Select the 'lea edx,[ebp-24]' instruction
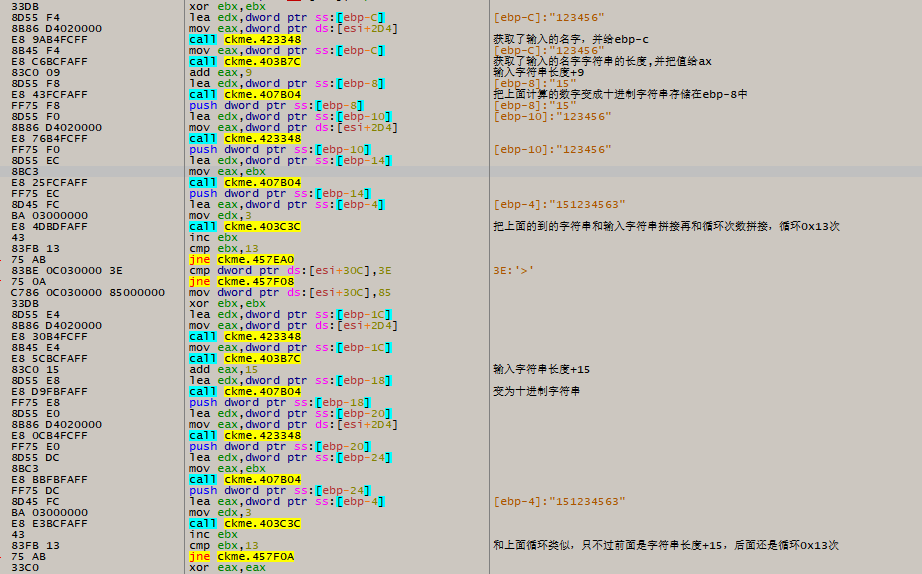 coord(290,458)
